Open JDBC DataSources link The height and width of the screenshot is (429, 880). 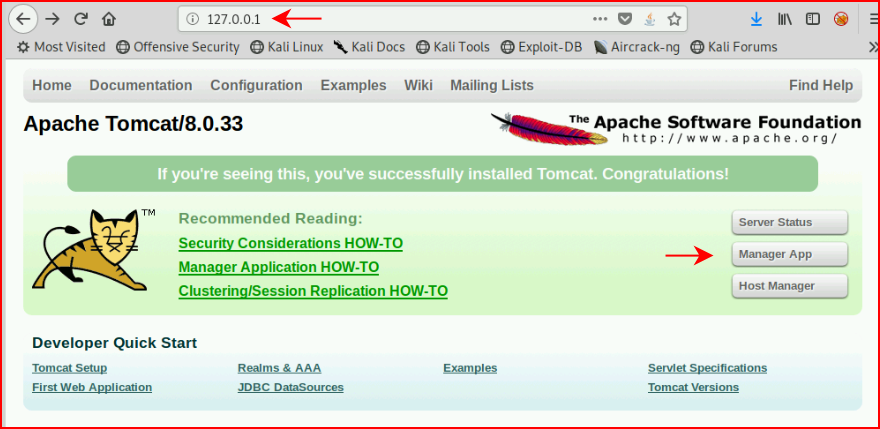point(291,387)
